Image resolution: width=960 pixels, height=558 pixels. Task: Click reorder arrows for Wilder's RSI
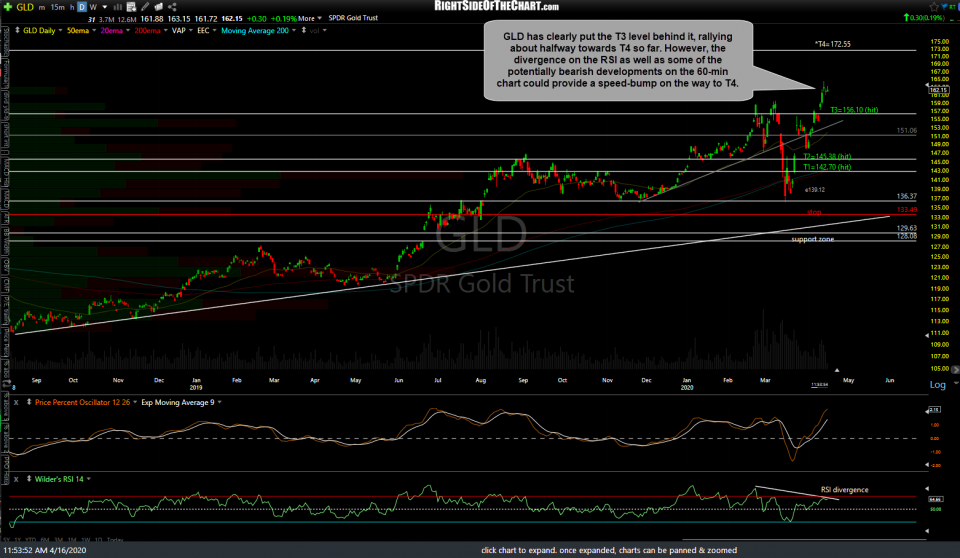[x=29, y=479]
